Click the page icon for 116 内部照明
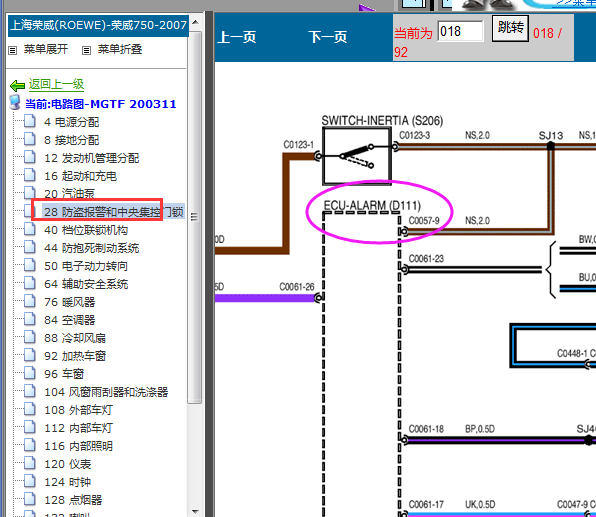The height and width of the screenshot is (517, 596). (30, 445)
